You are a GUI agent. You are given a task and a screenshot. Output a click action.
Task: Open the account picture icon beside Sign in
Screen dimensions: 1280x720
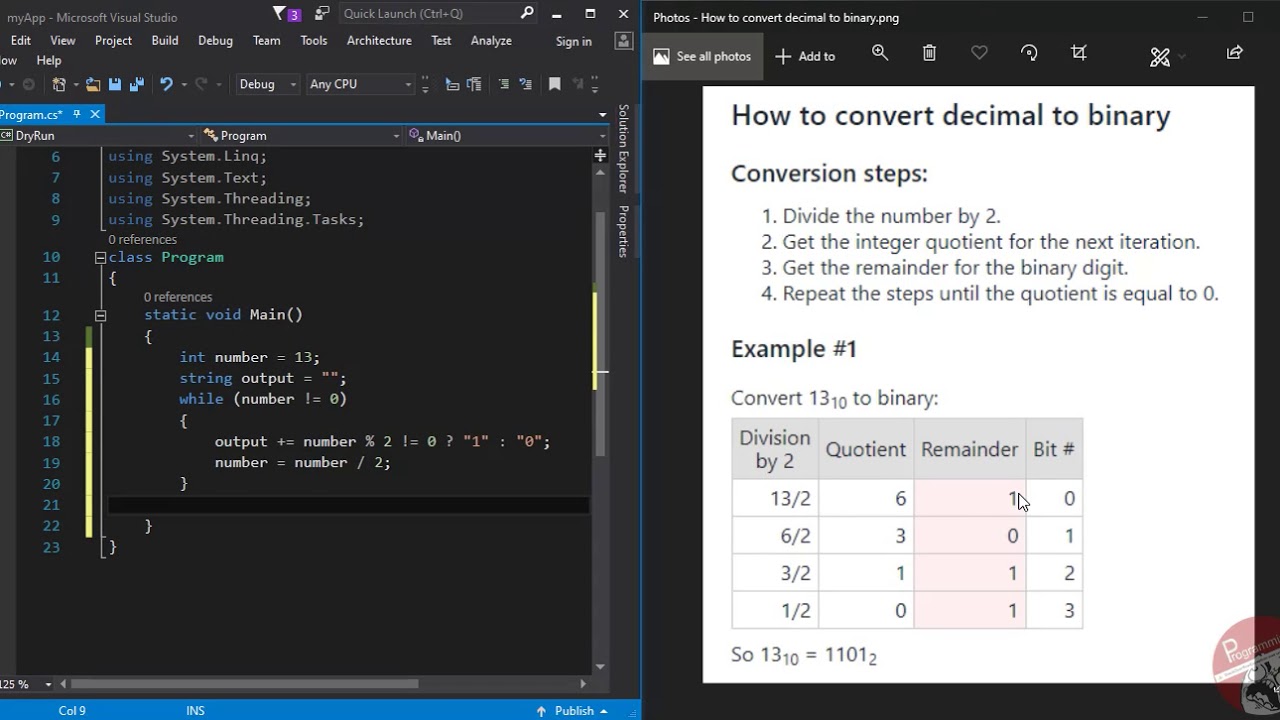624,41
